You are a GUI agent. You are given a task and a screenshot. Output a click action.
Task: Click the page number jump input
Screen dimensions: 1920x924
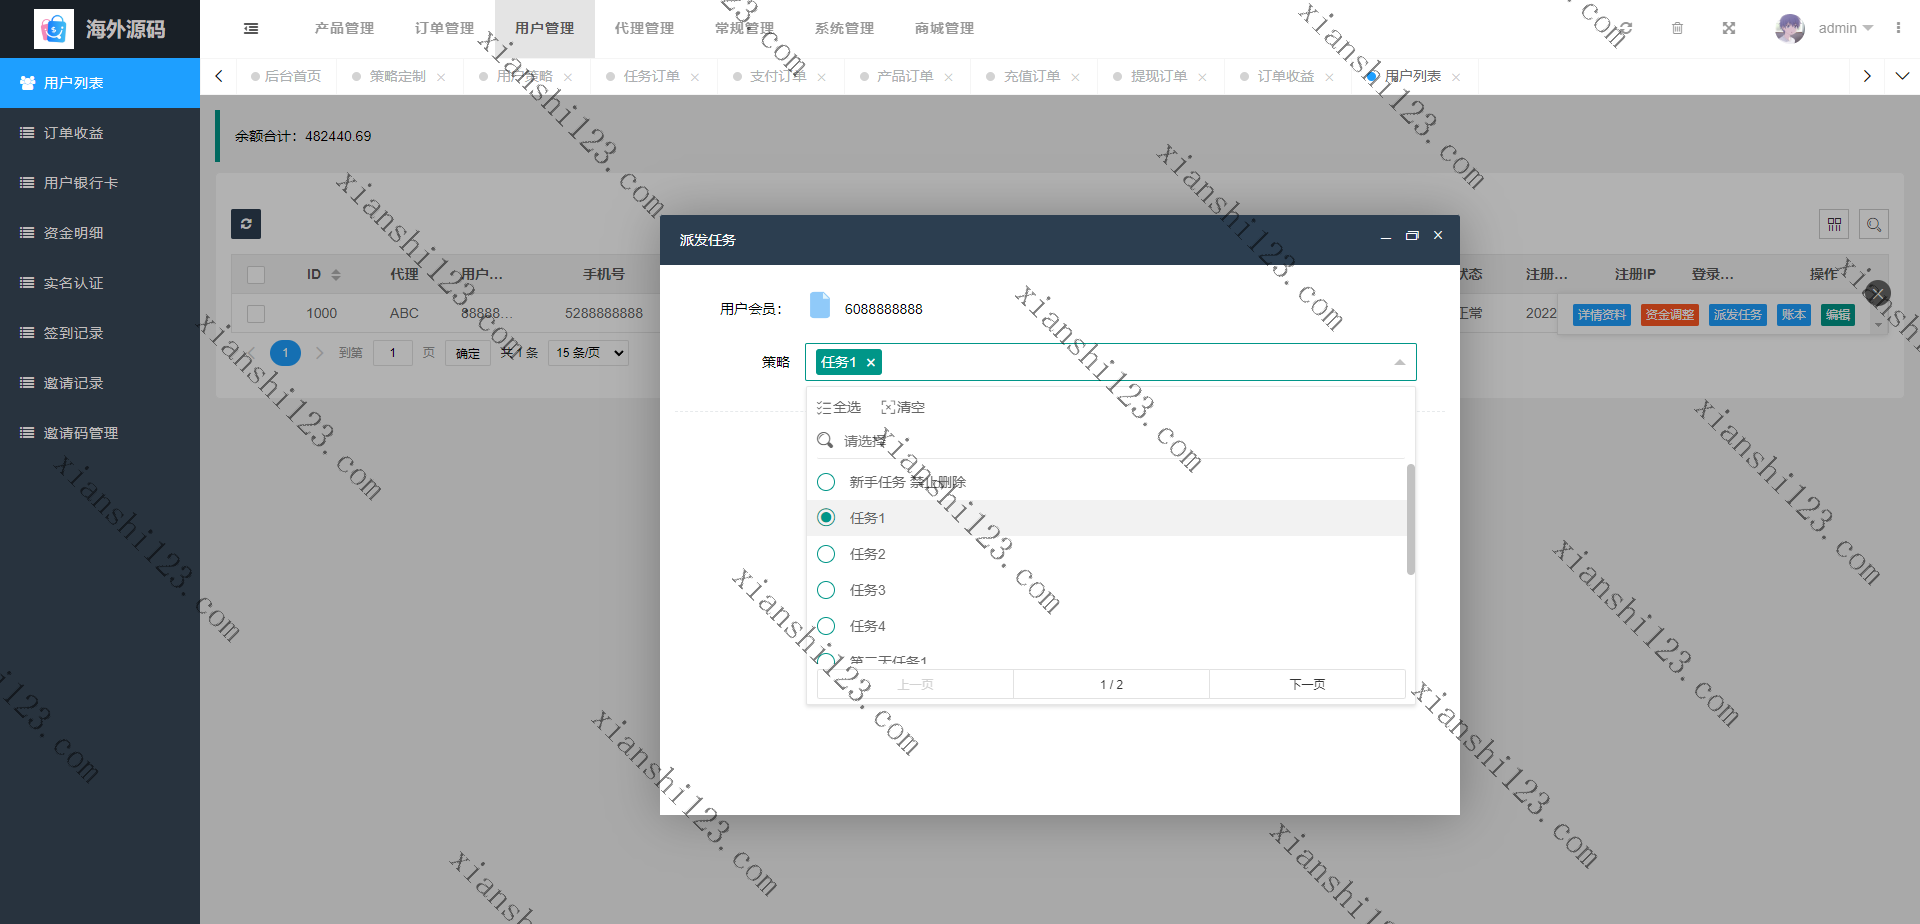[x=393, y=353]
